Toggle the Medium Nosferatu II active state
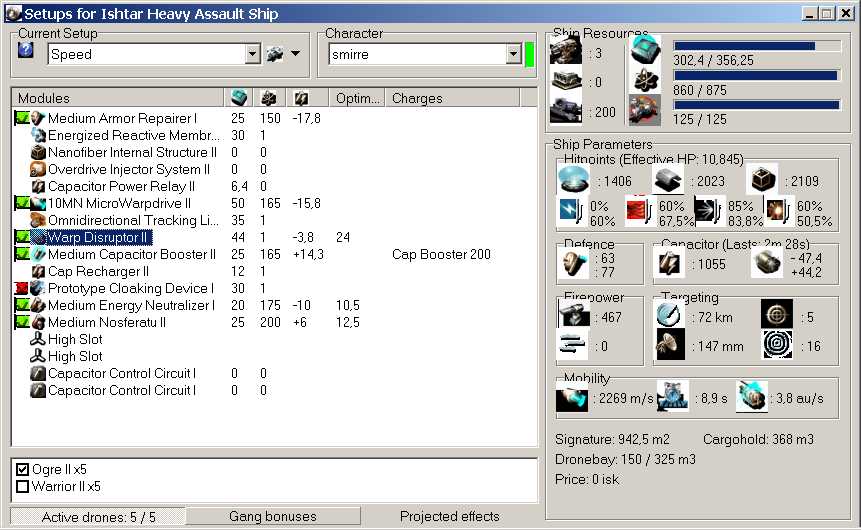This screenshot has height=530, width=861. point(21,322)
